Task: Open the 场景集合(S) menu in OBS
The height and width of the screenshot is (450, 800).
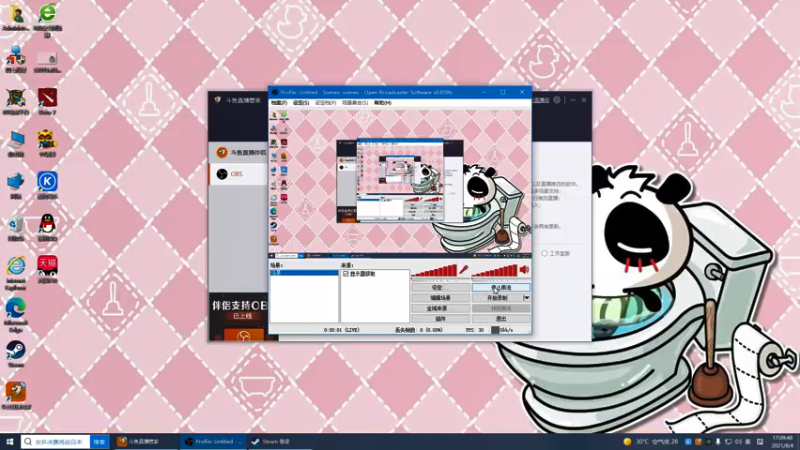Action: (x=355, y=103)
